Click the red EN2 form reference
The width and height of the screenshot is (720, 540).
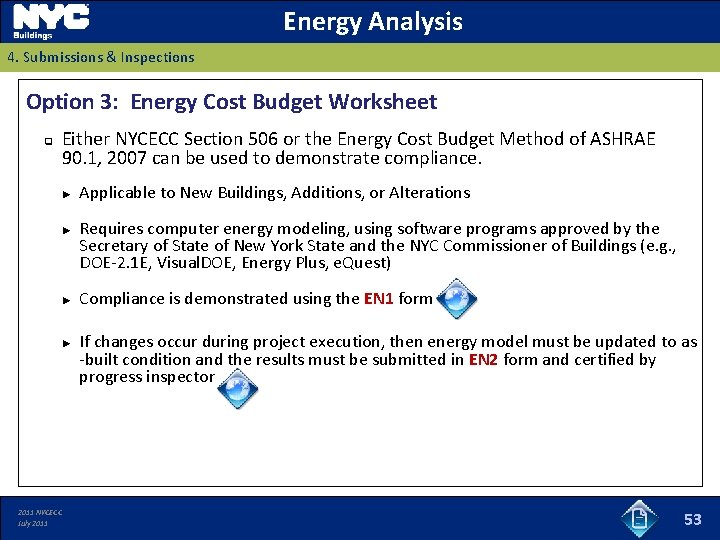point(483,359)
